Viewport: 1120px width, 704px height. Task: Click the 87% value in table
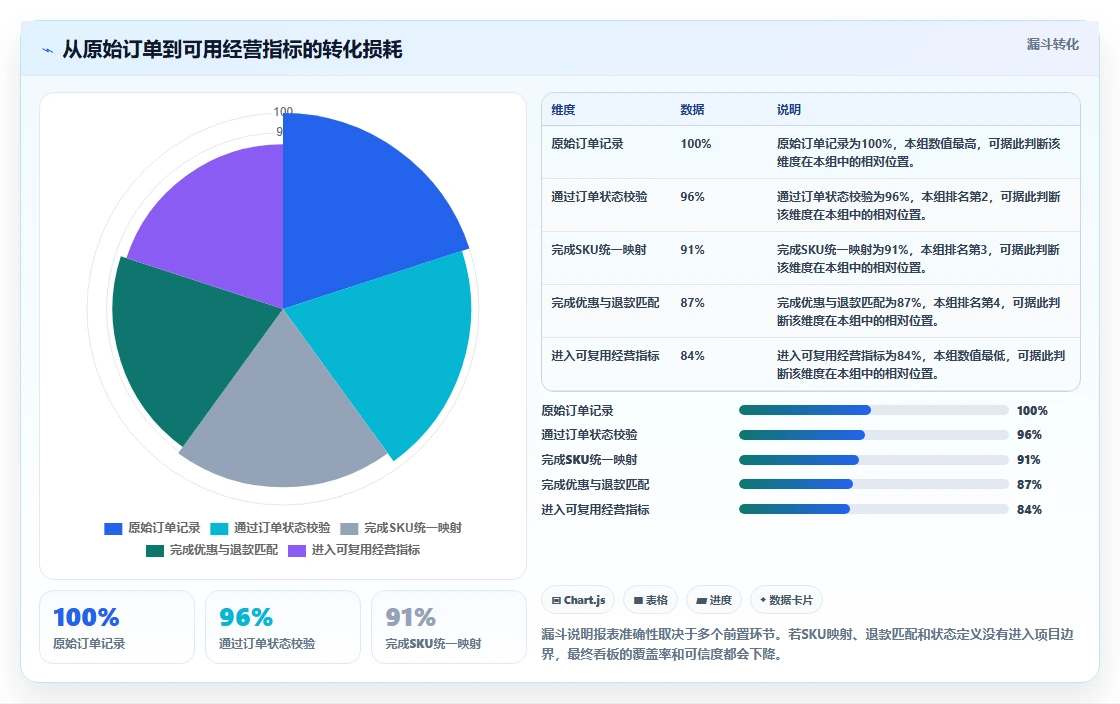pos(692,303)
